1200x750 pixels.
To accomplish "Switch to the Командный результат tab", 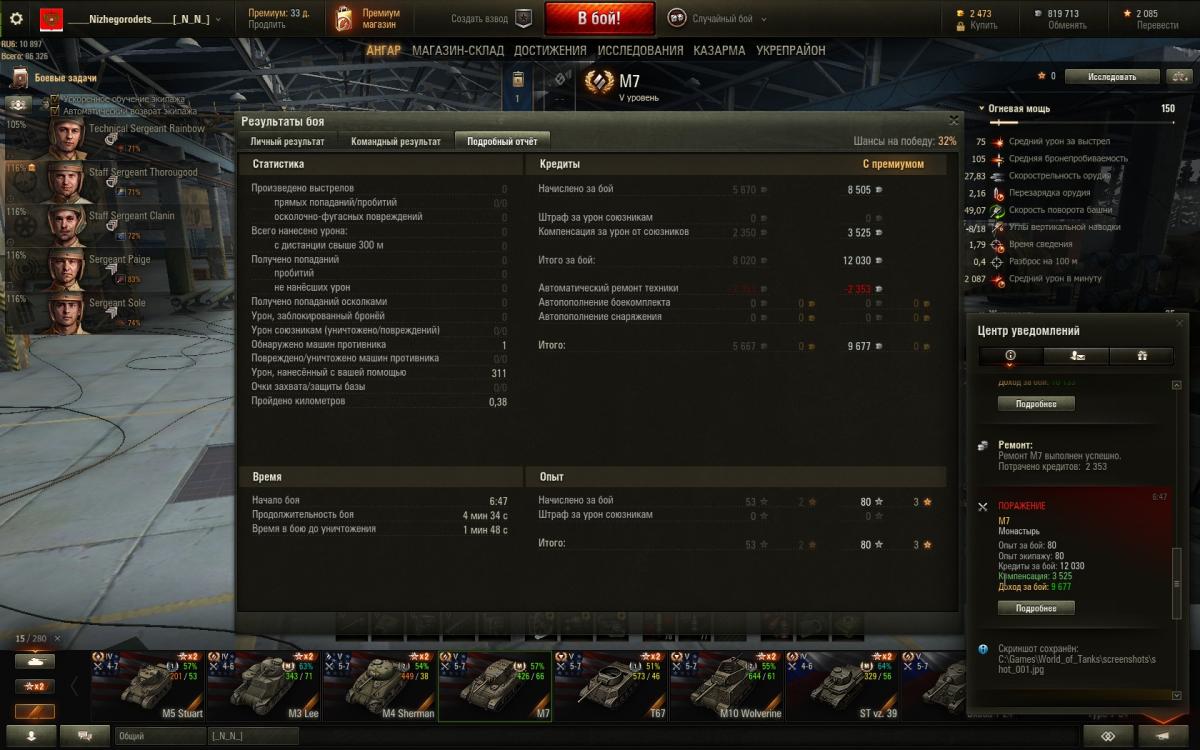I will tap(396, 142).
